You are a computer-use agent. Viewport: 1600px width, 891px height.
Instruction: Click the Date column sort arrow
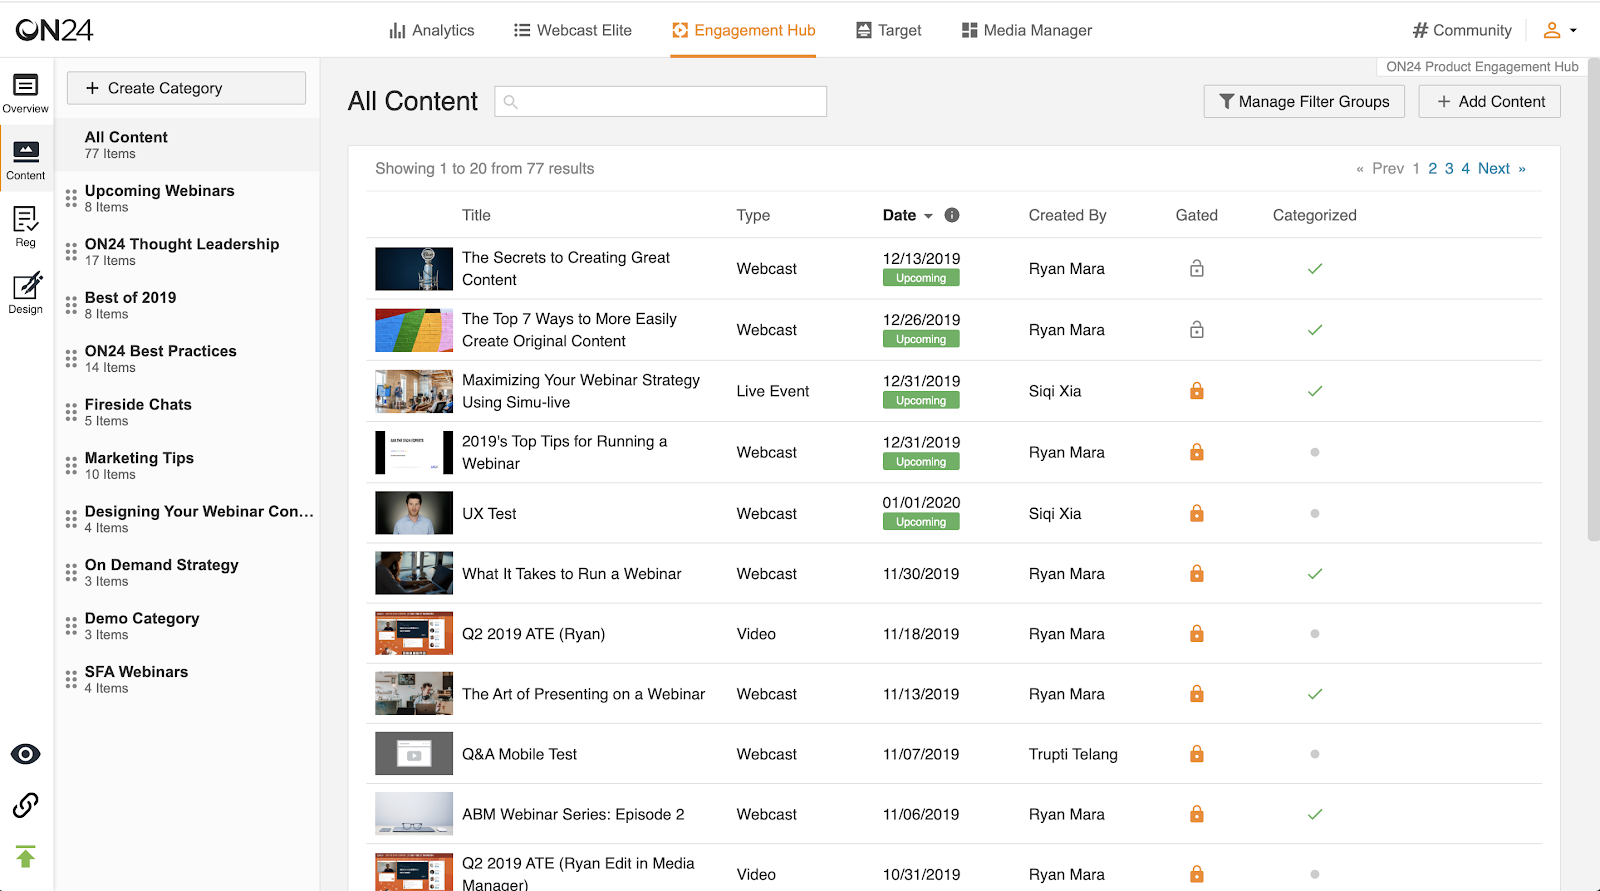(x=928, y=216)
